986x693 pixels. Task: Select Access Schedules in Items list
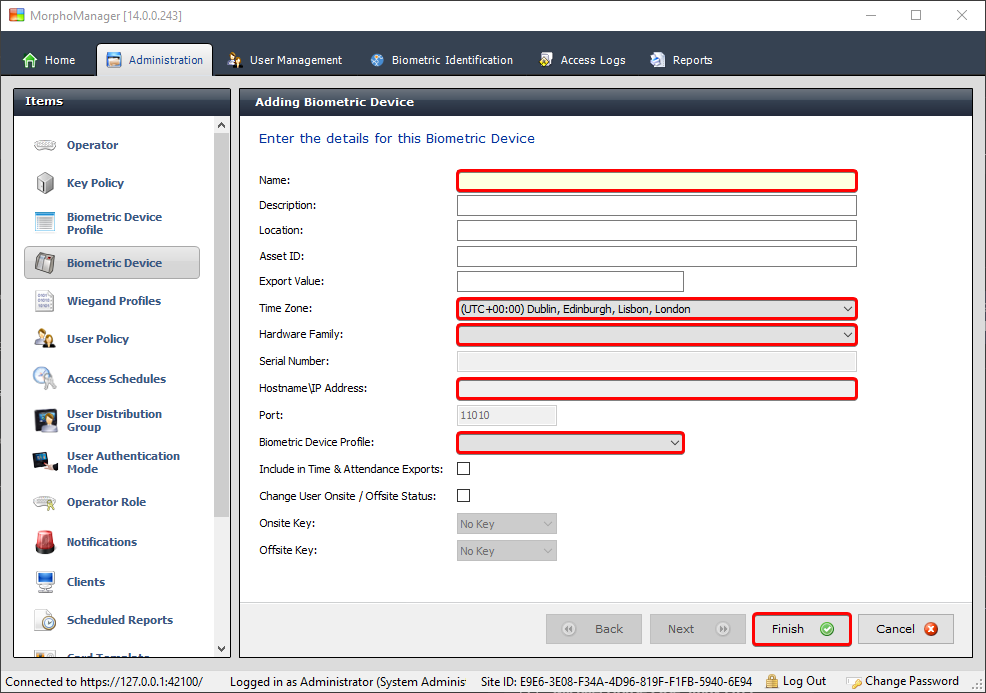point(112,379)
